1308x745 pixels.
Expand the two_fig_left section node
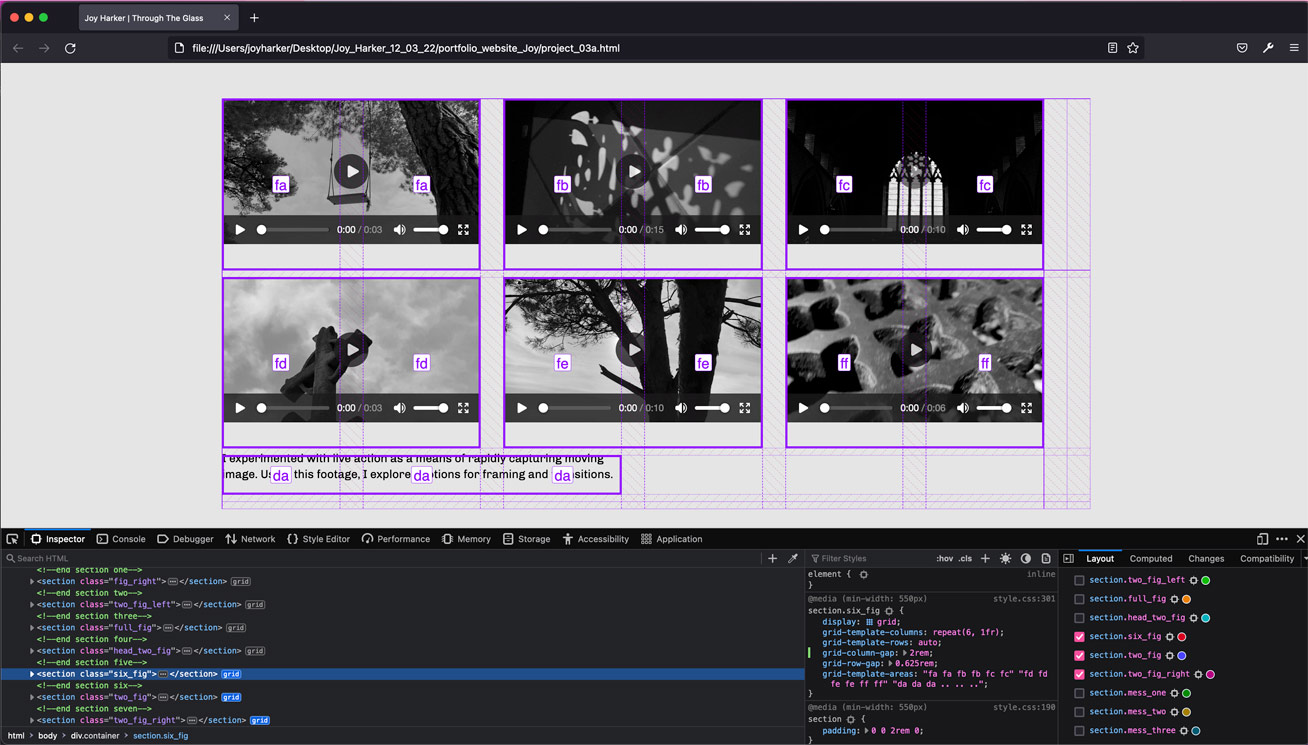click(x=32, y=604)
